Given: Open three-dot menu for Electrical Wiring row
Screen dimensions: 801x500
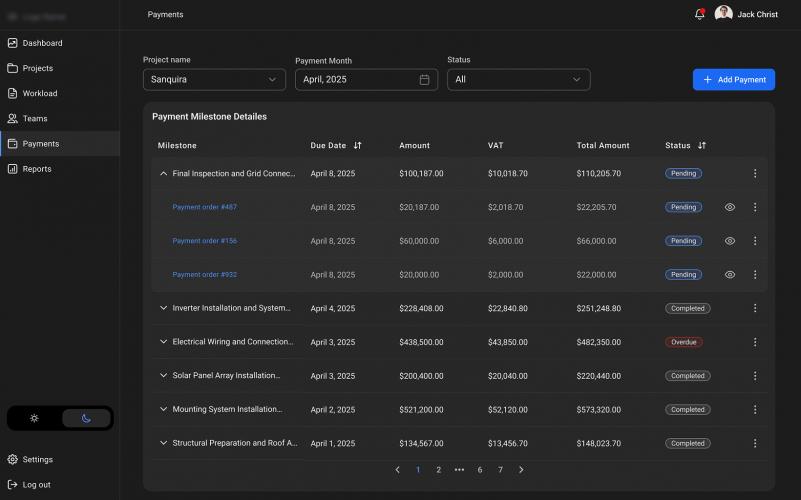Looking at the screenshot, I should pos(755,342).
